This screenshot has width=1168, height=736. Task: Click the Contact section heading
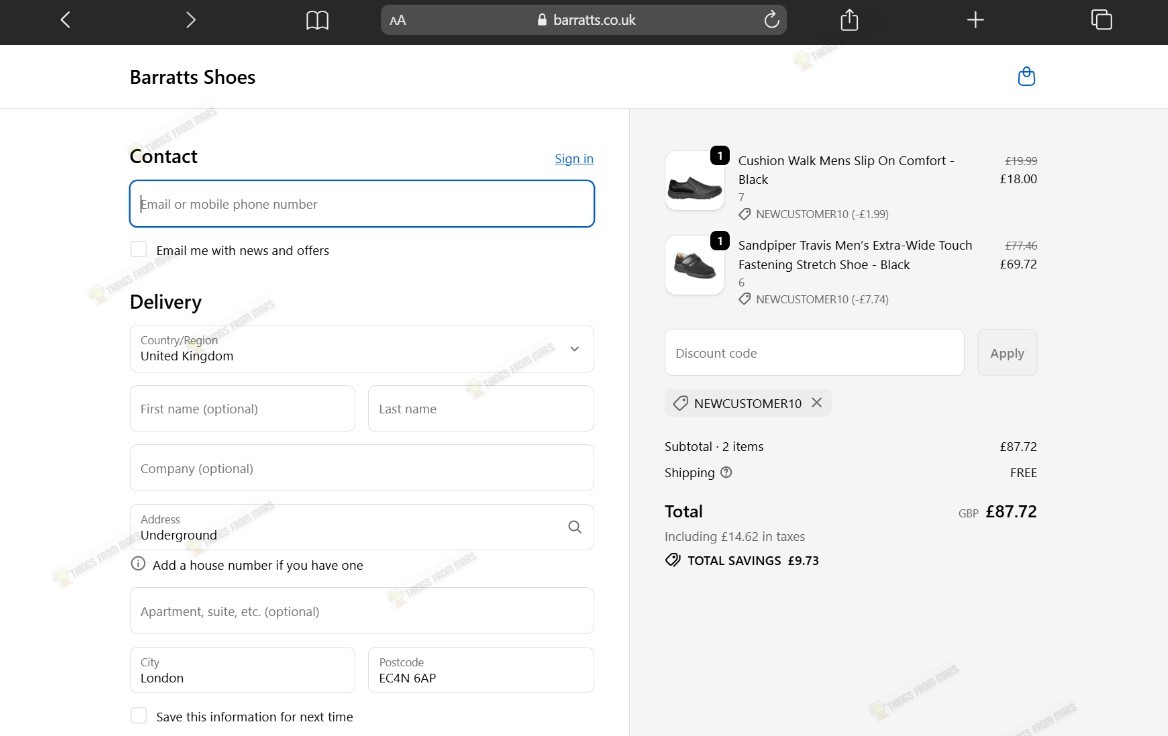coord(163,156)
